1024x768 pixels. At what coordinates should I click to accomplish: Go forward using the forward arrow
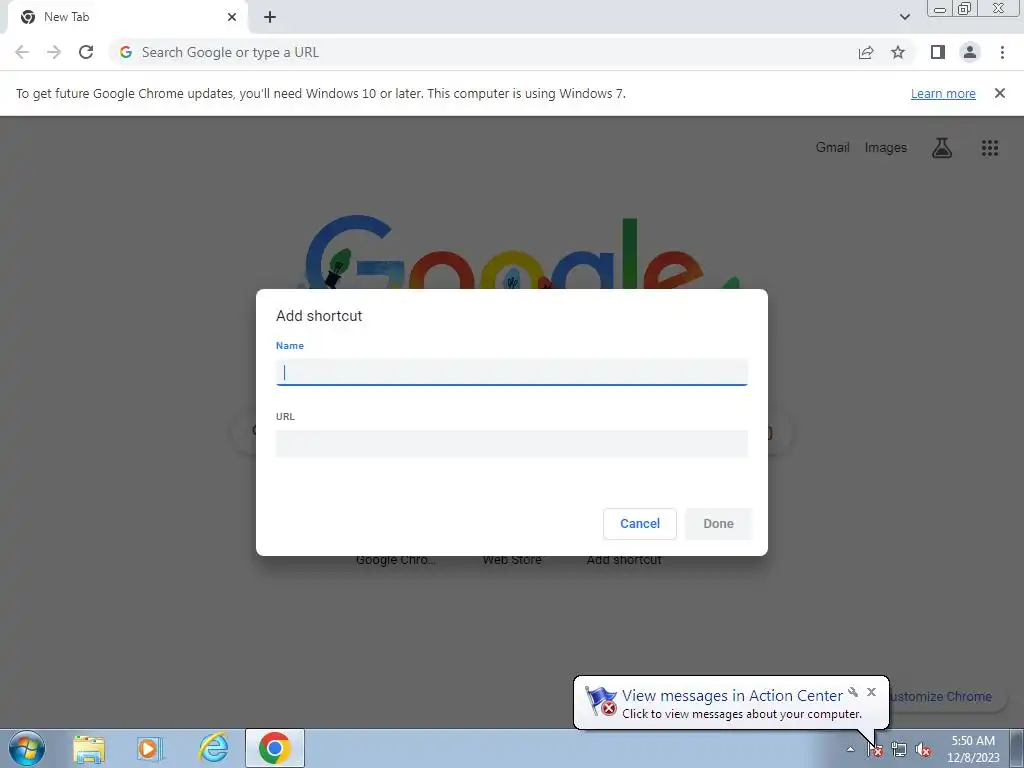(x=54, y=52)
